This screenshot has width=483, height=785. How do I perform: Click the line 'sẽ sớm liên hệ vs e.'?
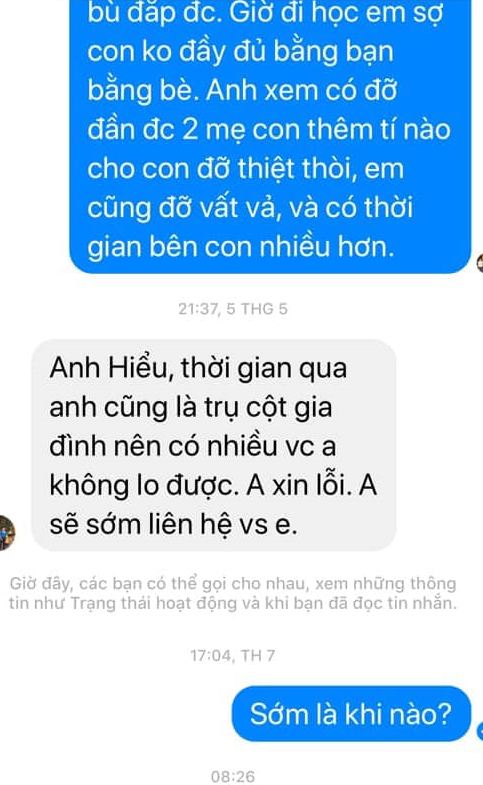coord(174,525)
